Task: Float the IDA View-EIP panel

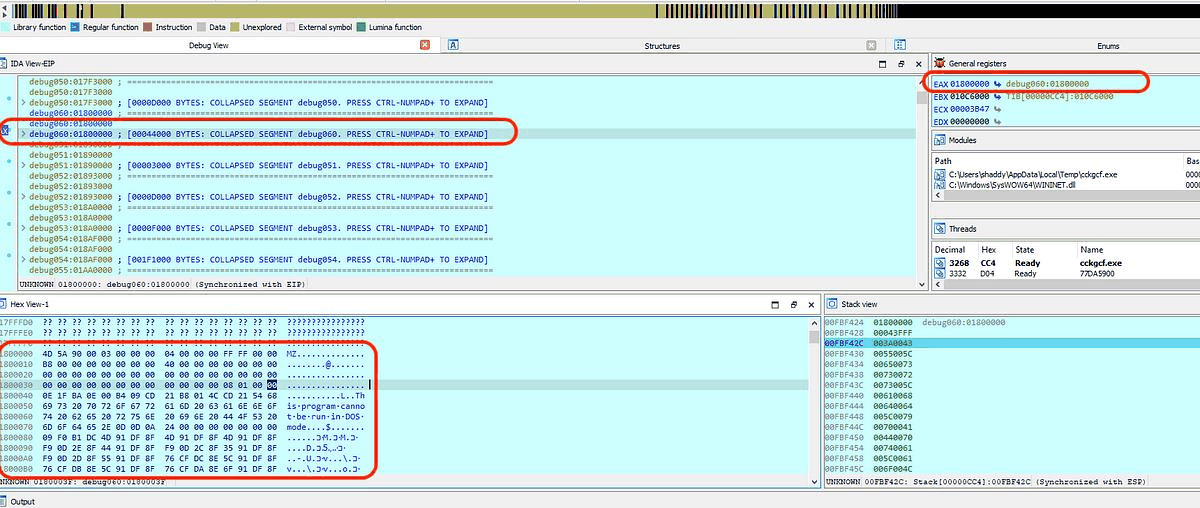Action: (x=899, y=63)
